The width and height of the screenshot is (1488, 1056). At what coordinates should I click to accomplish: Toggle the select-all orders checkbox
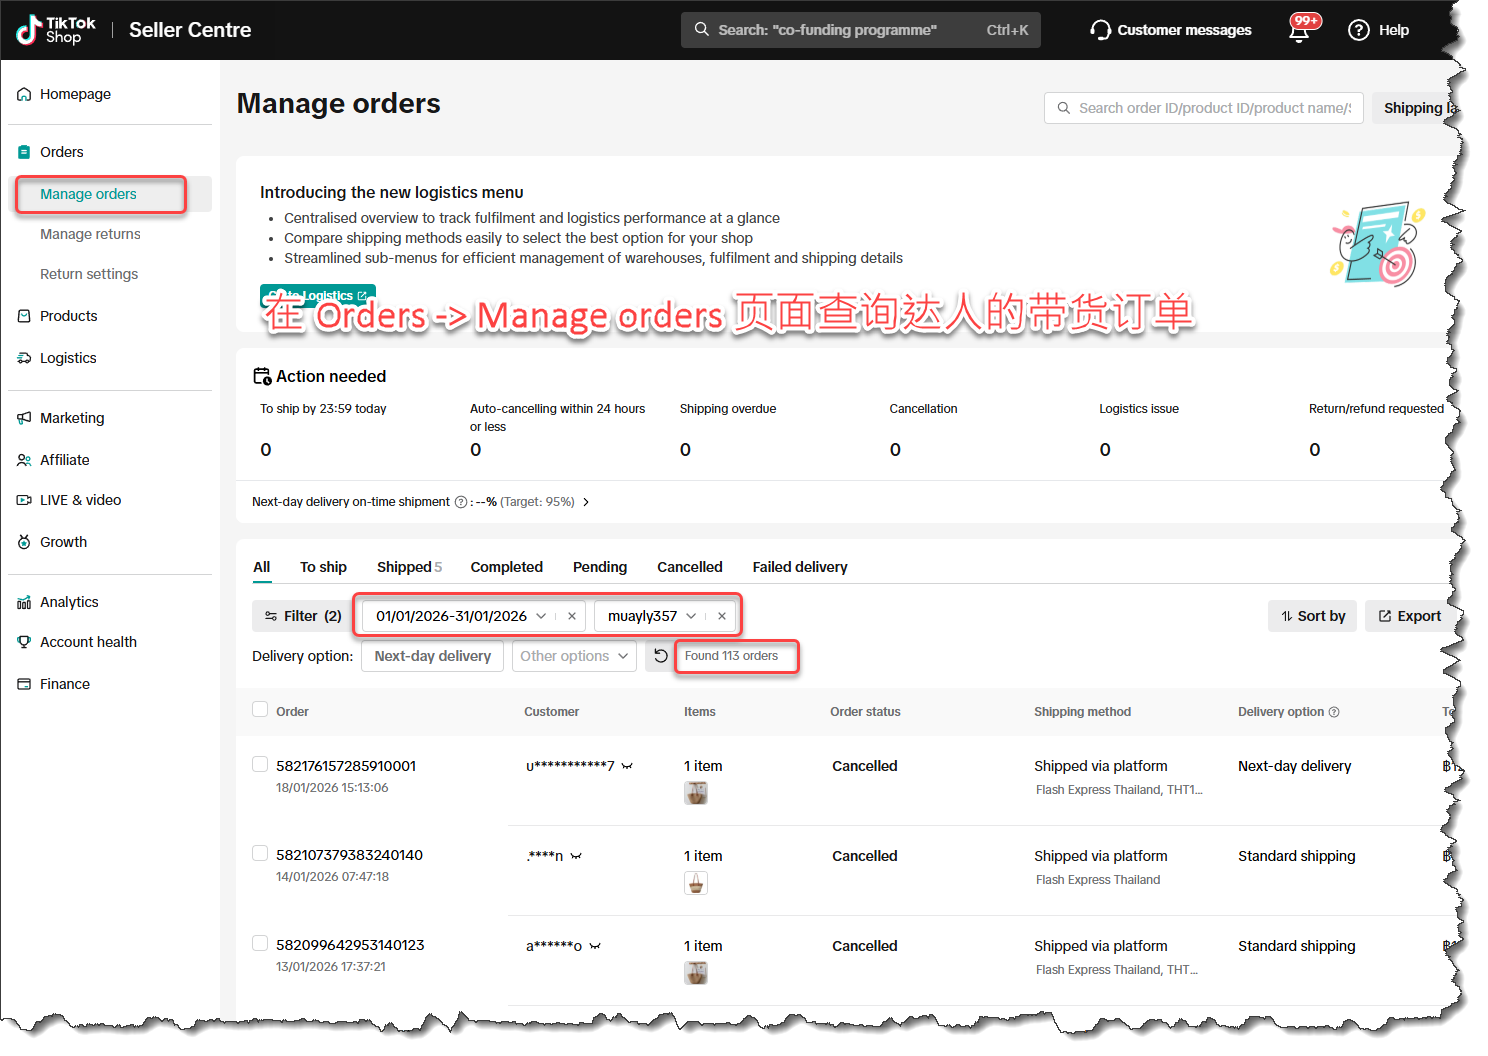pyautogui.click(x=260, y=710)
